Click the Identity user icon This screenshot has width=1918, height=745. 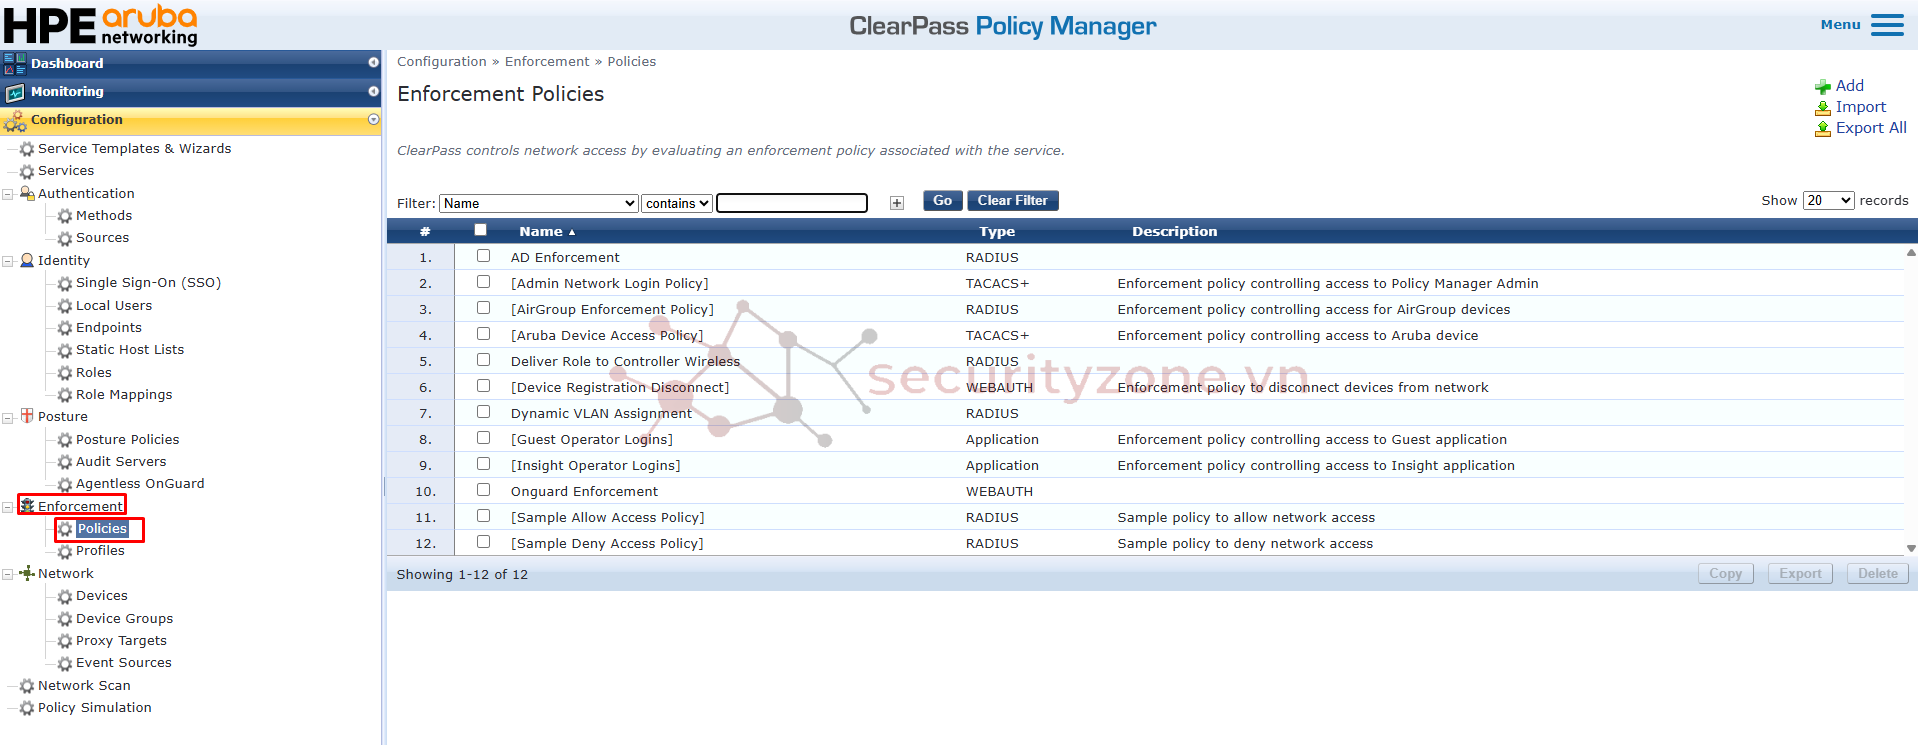[x=27, y=260]
